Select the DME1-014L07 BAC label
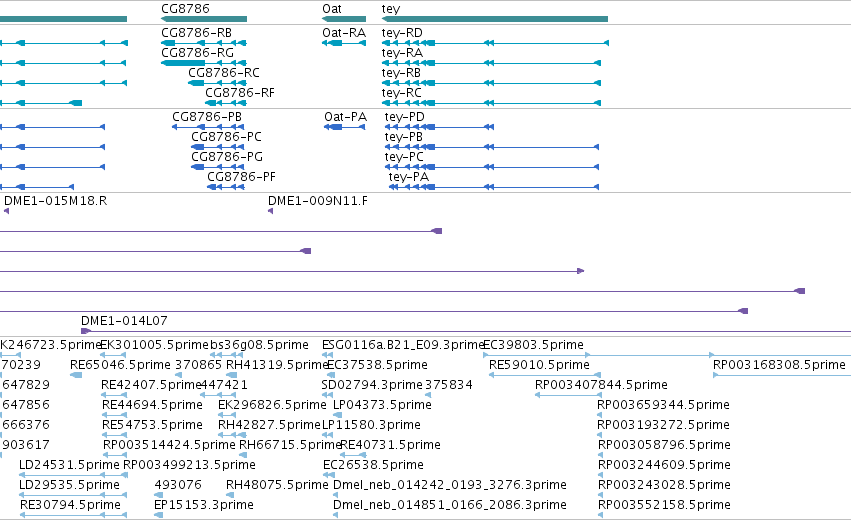 (124, 321)
